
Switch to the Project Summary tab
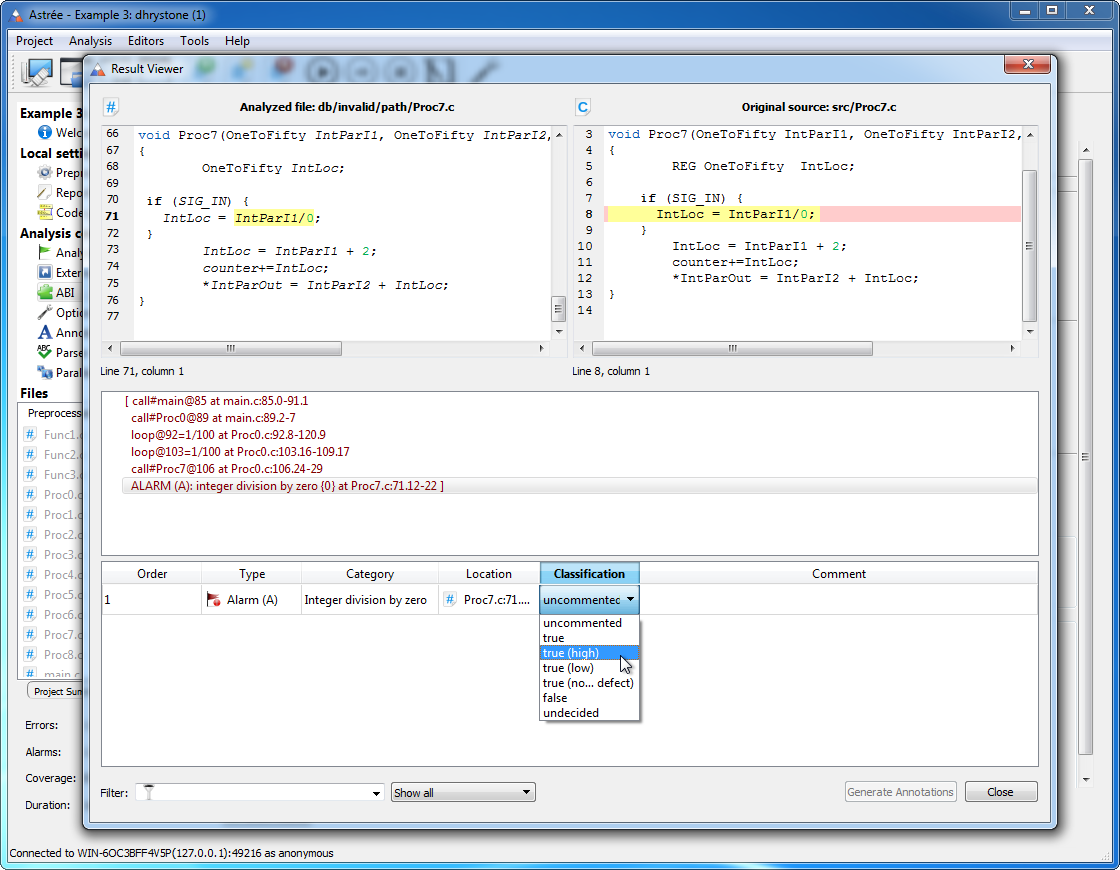[x=56, y=691]
